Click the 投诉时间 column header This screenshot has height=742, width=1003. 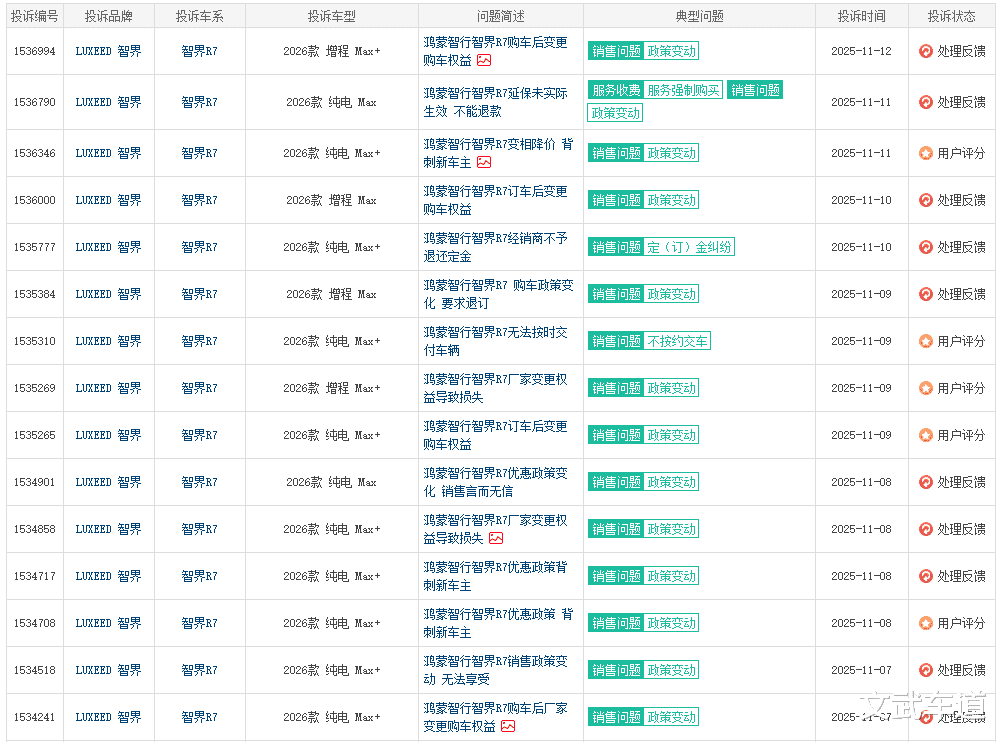click(x=862, y=17)
